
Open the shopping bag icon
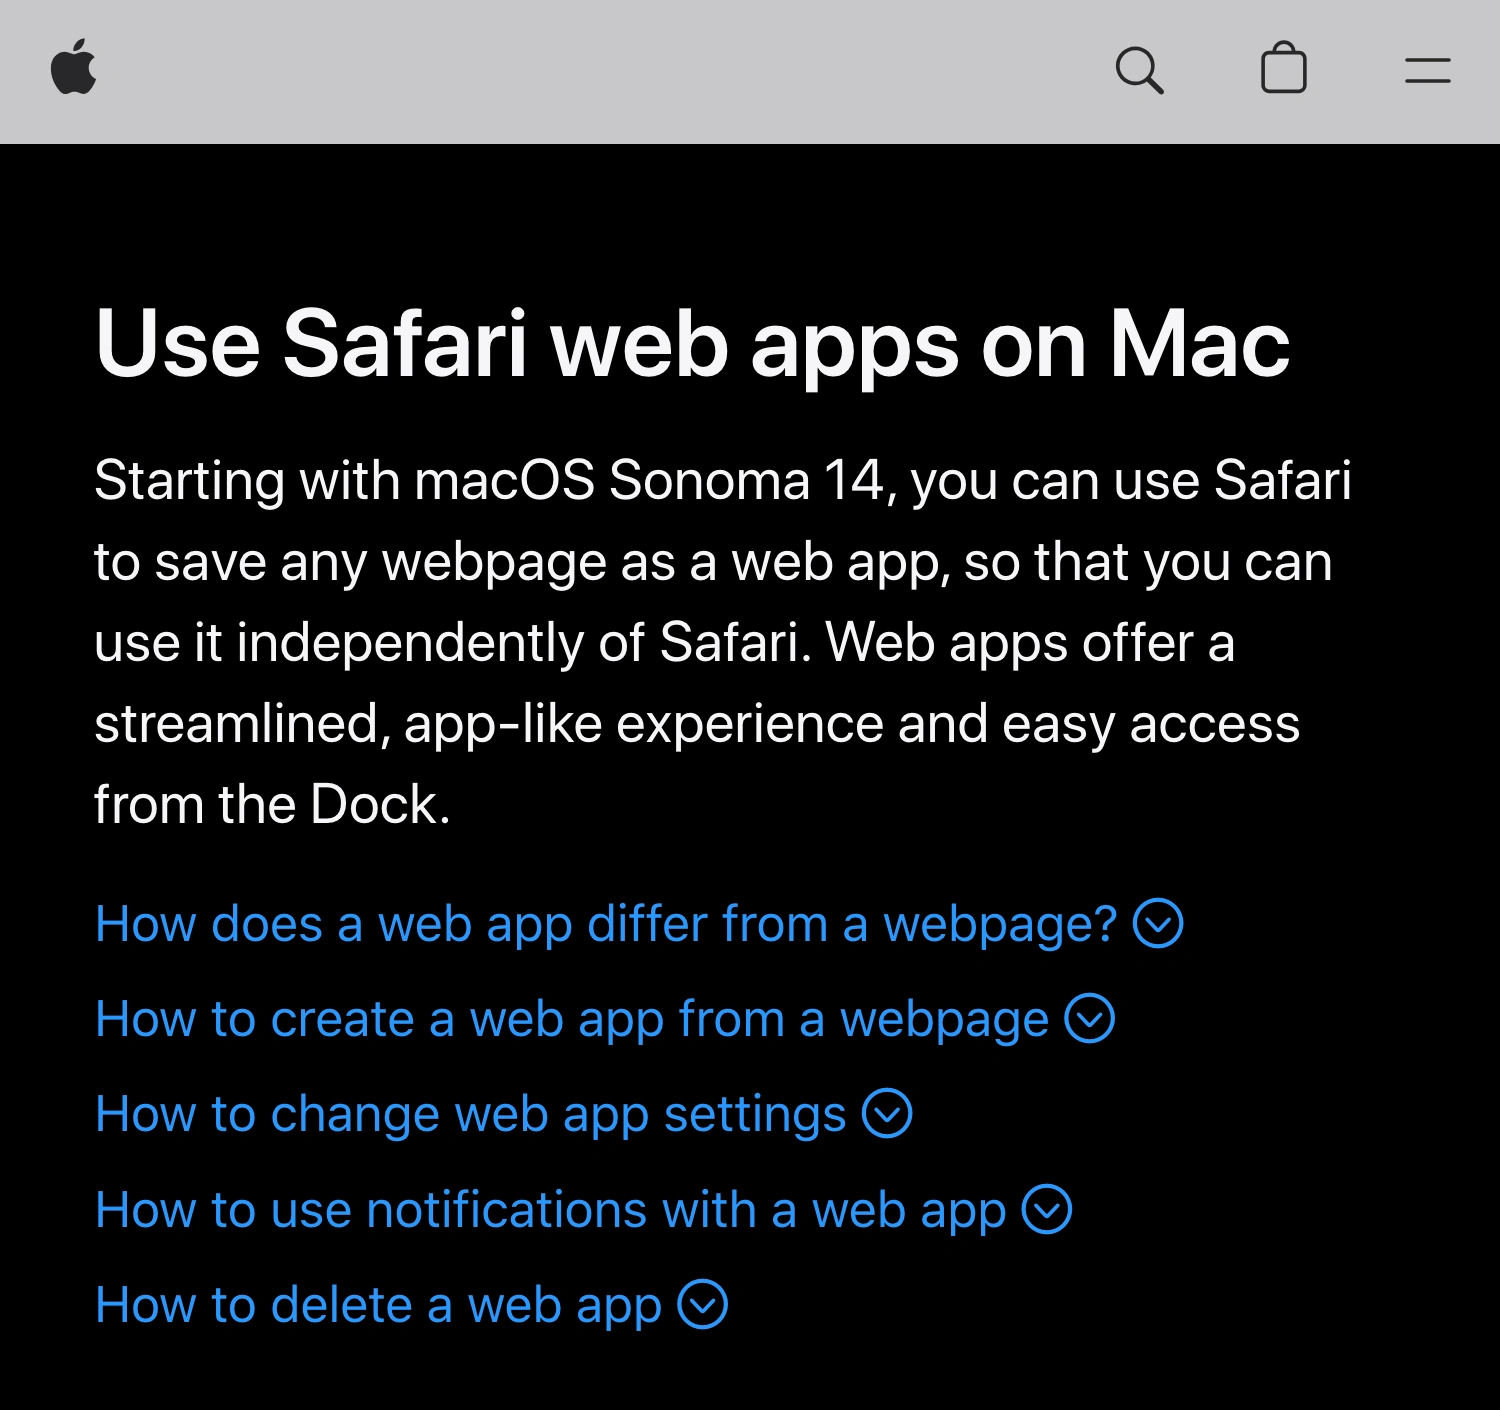click(1284, 68)
